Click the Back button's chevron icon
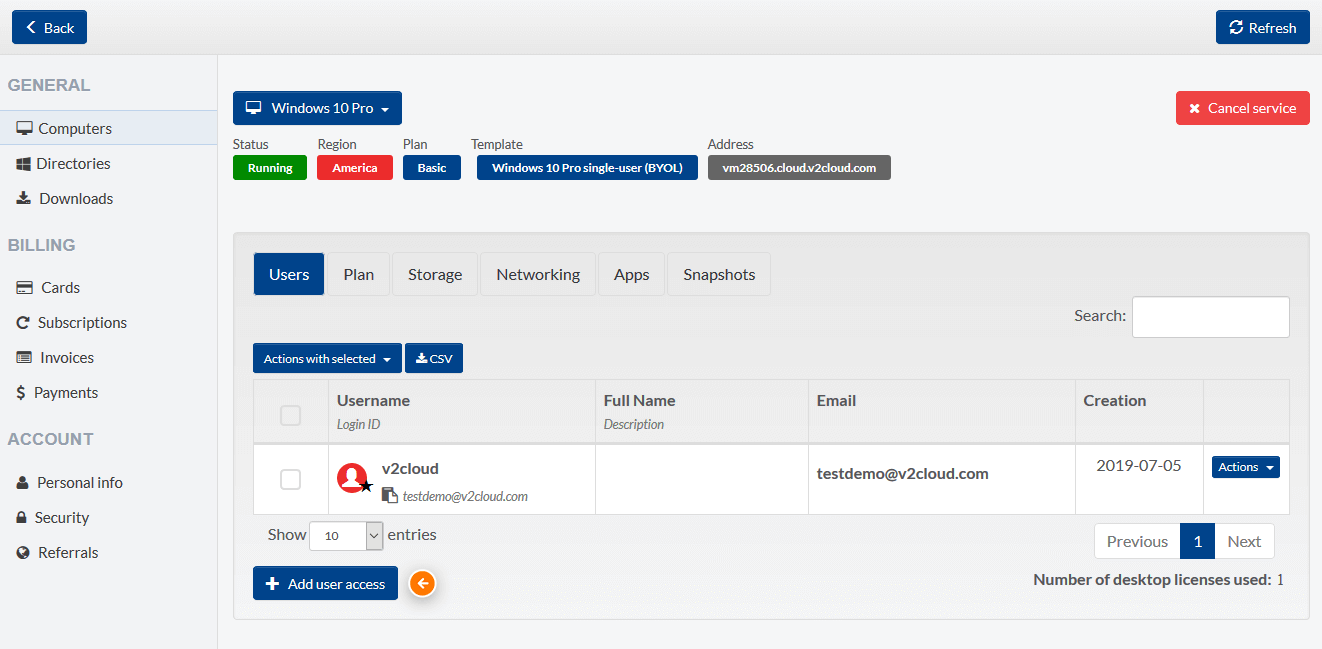Viewport: 1322px width, 649px height. click(x=31, y=27)
